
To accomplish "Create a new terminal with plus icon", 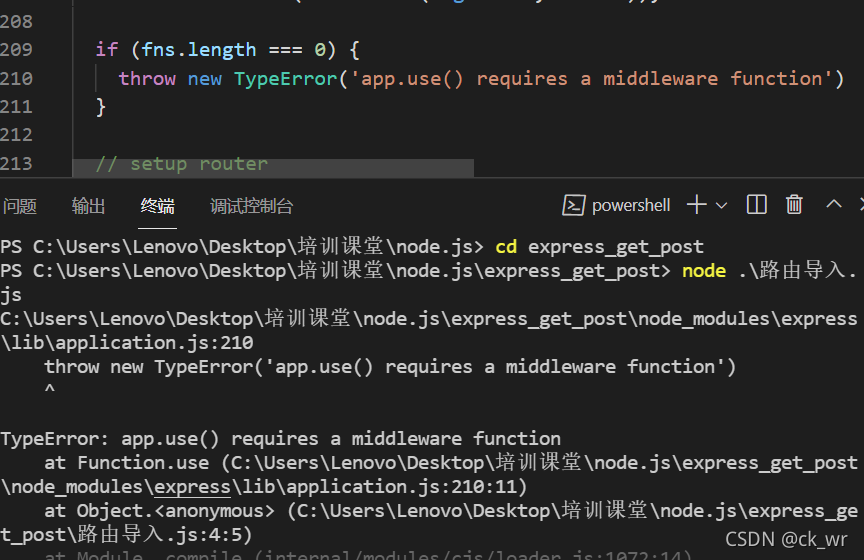I will coord(696,205).
